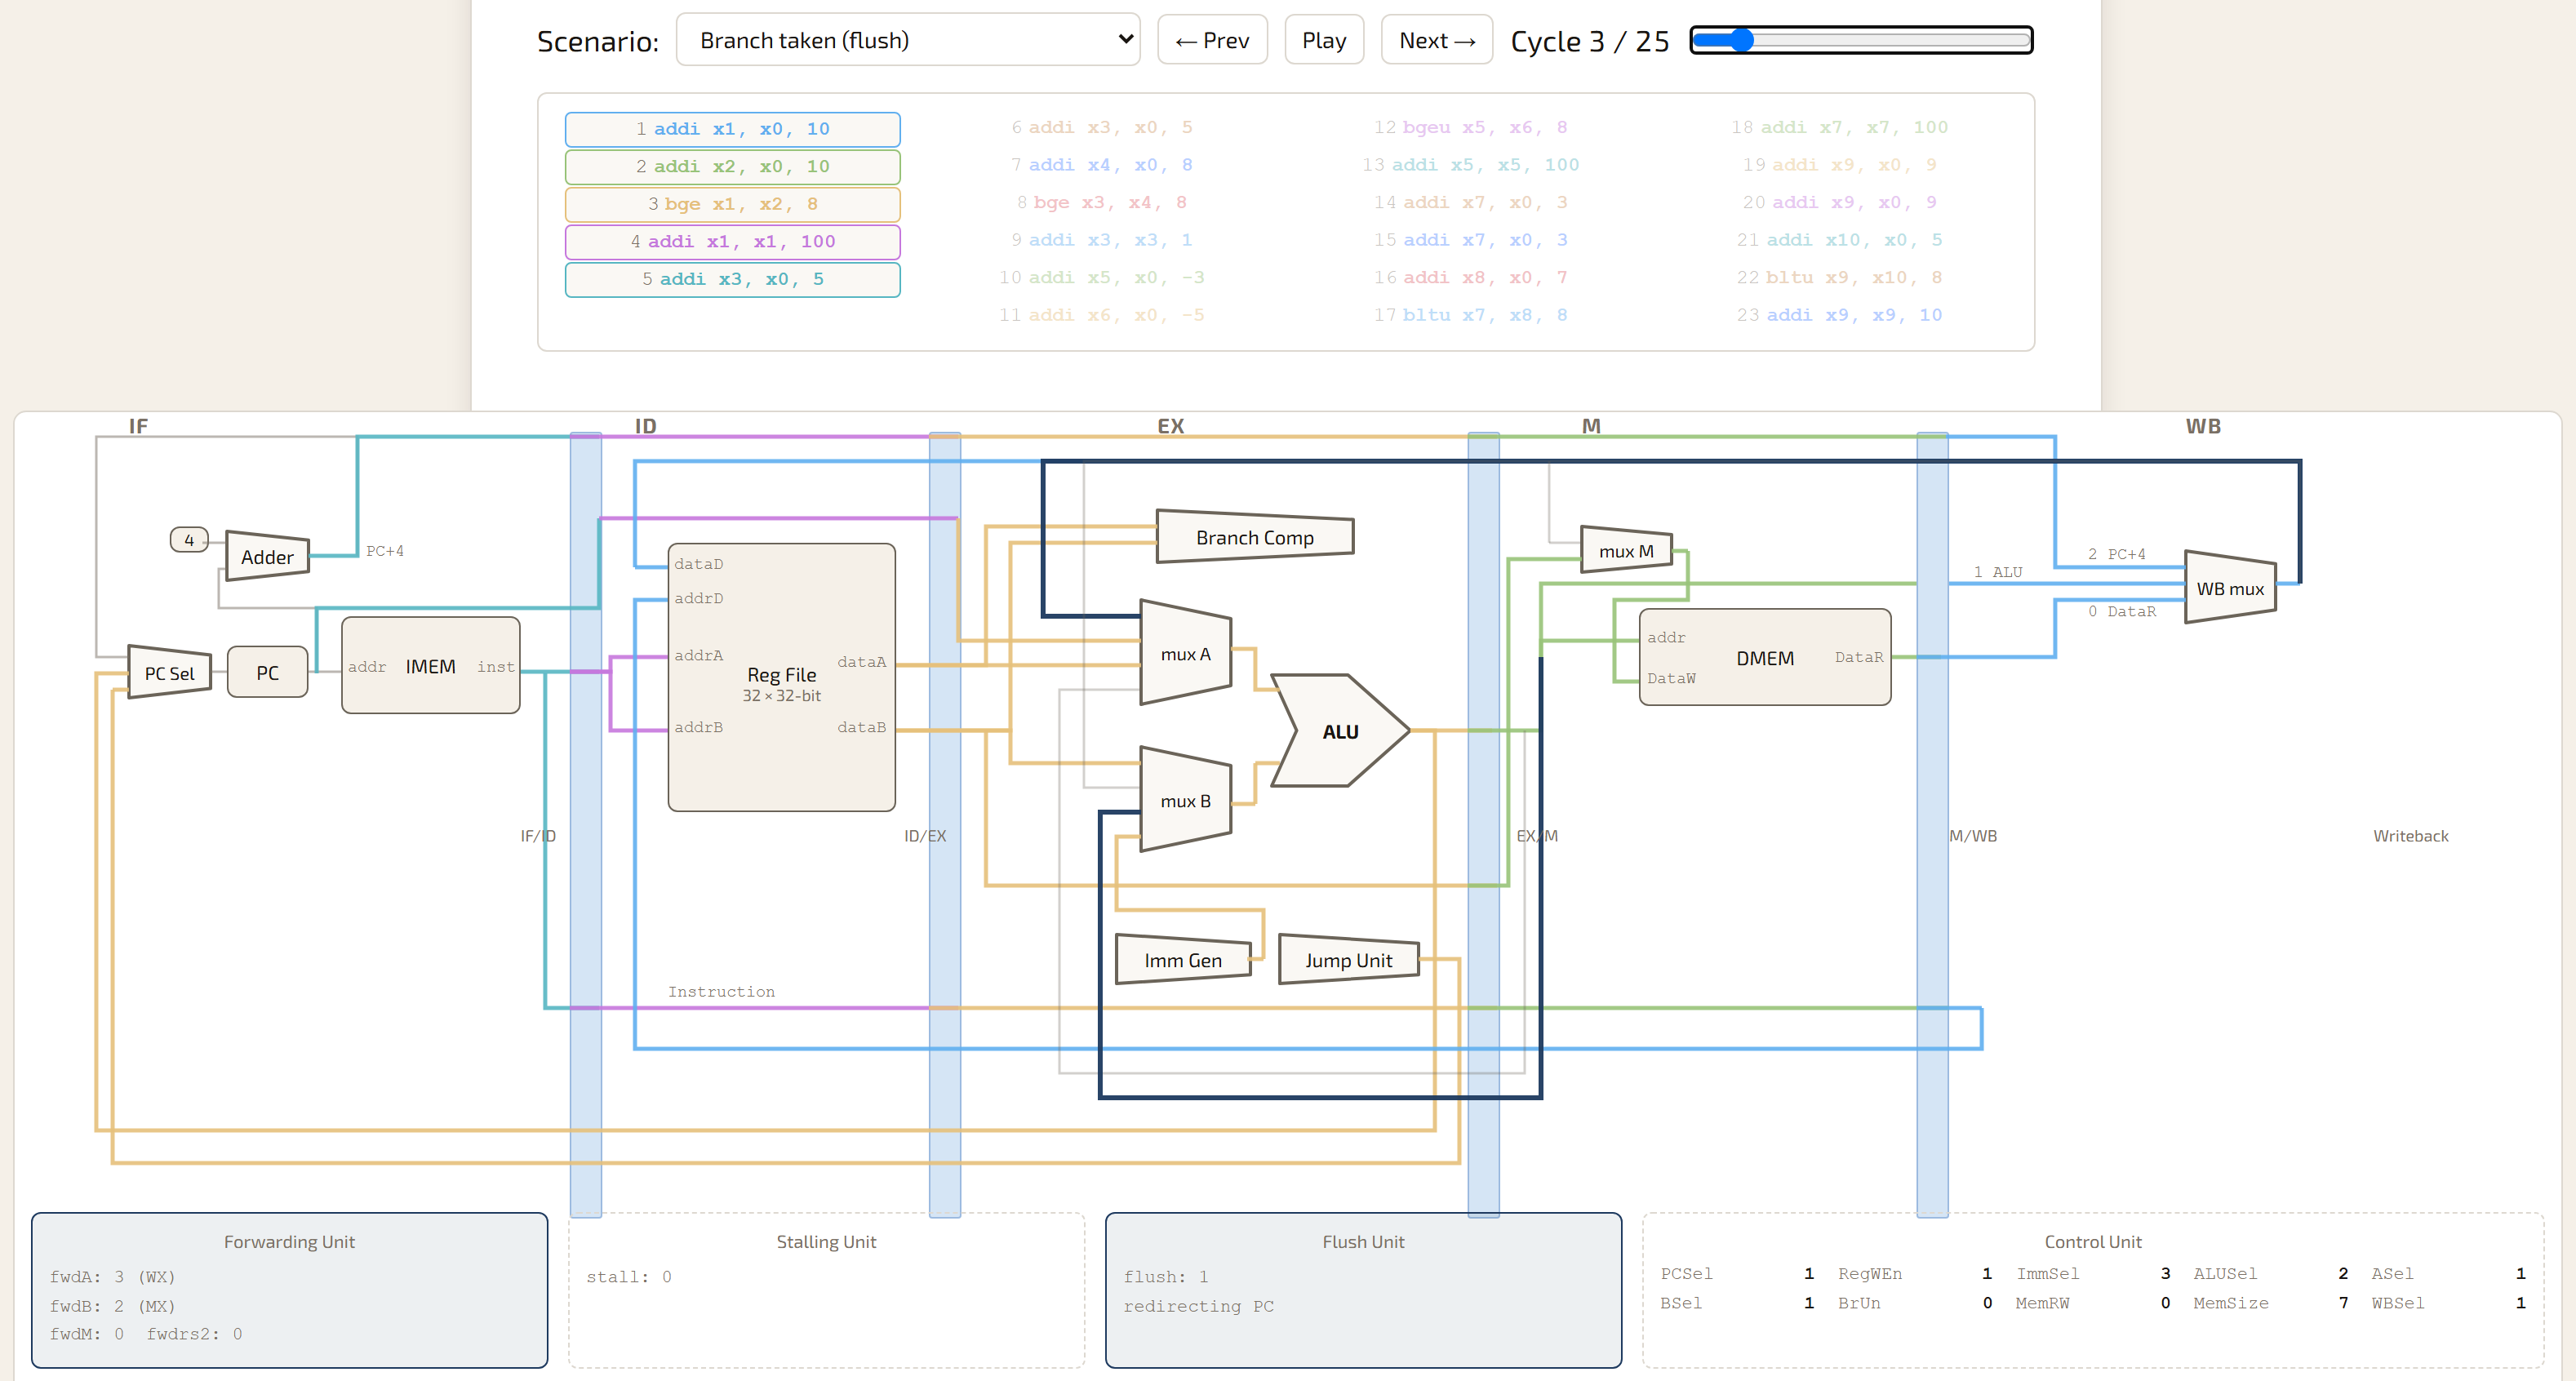This screenshot has width=2576, height=1381.
Task: Click the Jump Unit block
Action: pyautogui.click(x=1348, y=960)
